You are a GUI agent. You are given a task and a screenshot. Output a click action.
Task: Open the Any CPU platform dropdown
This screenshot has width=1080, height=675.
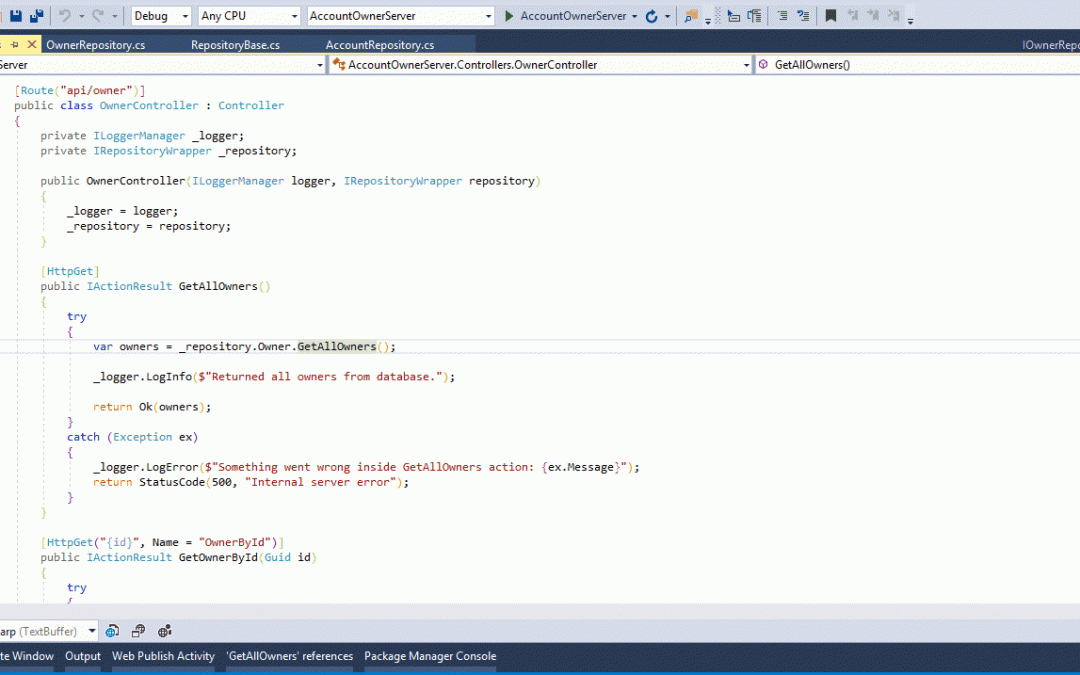pos(249,16)
